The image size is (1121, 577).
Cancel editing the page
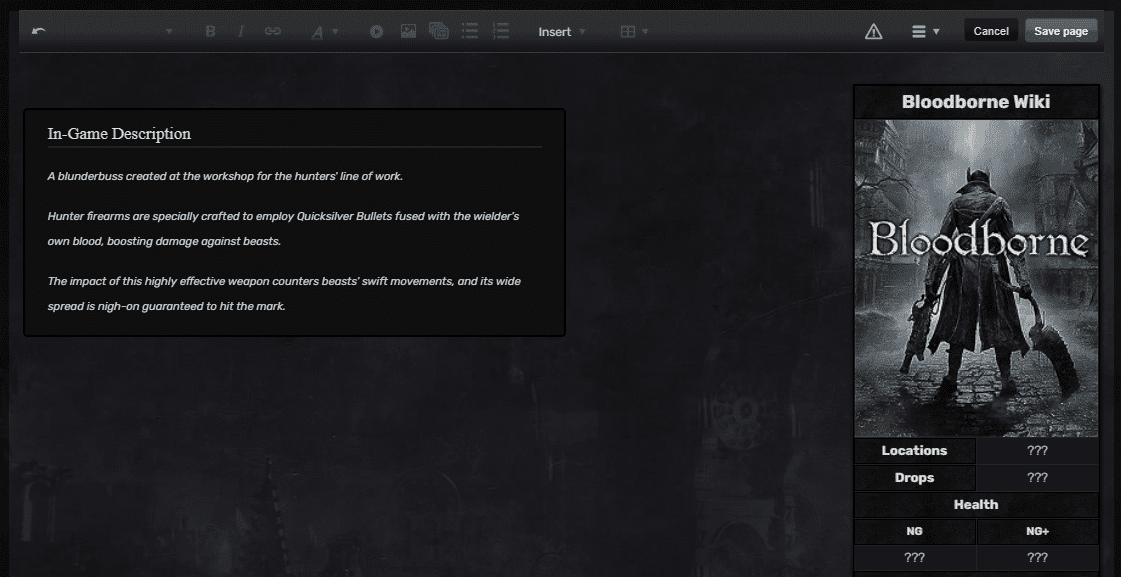991,31
